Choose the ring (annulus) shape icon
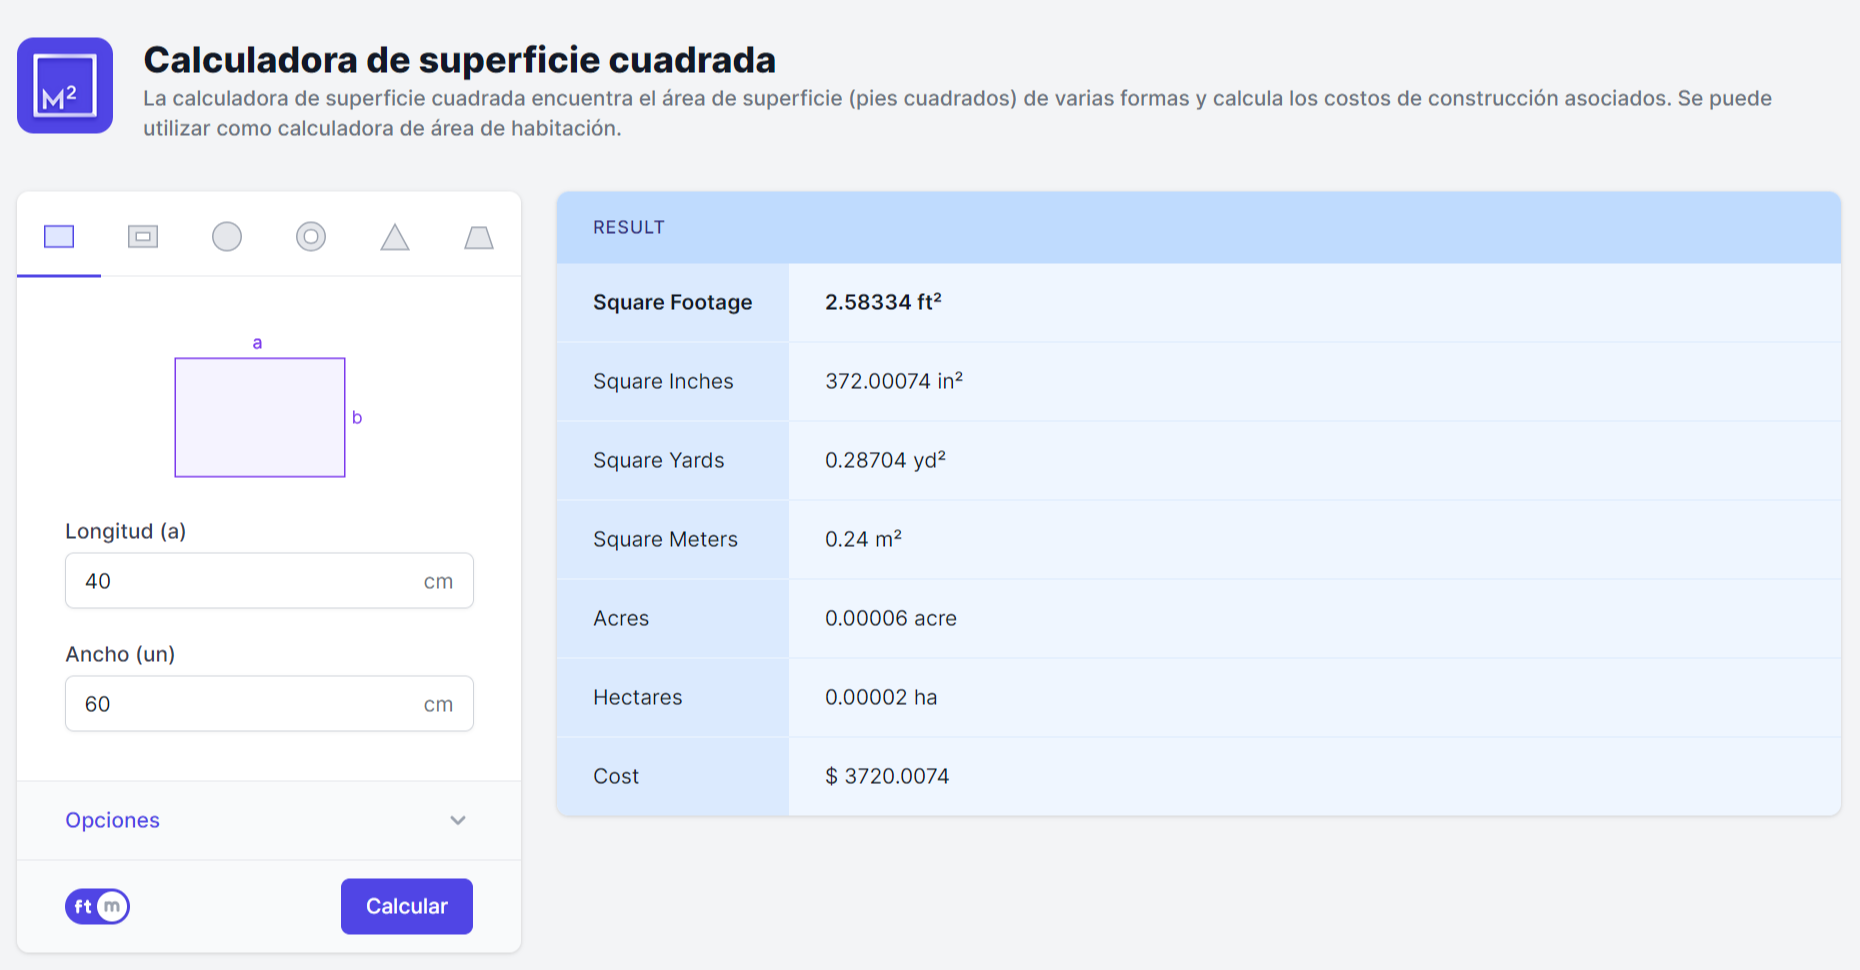Screen dimensions: 1860x970 click(311, 237)
